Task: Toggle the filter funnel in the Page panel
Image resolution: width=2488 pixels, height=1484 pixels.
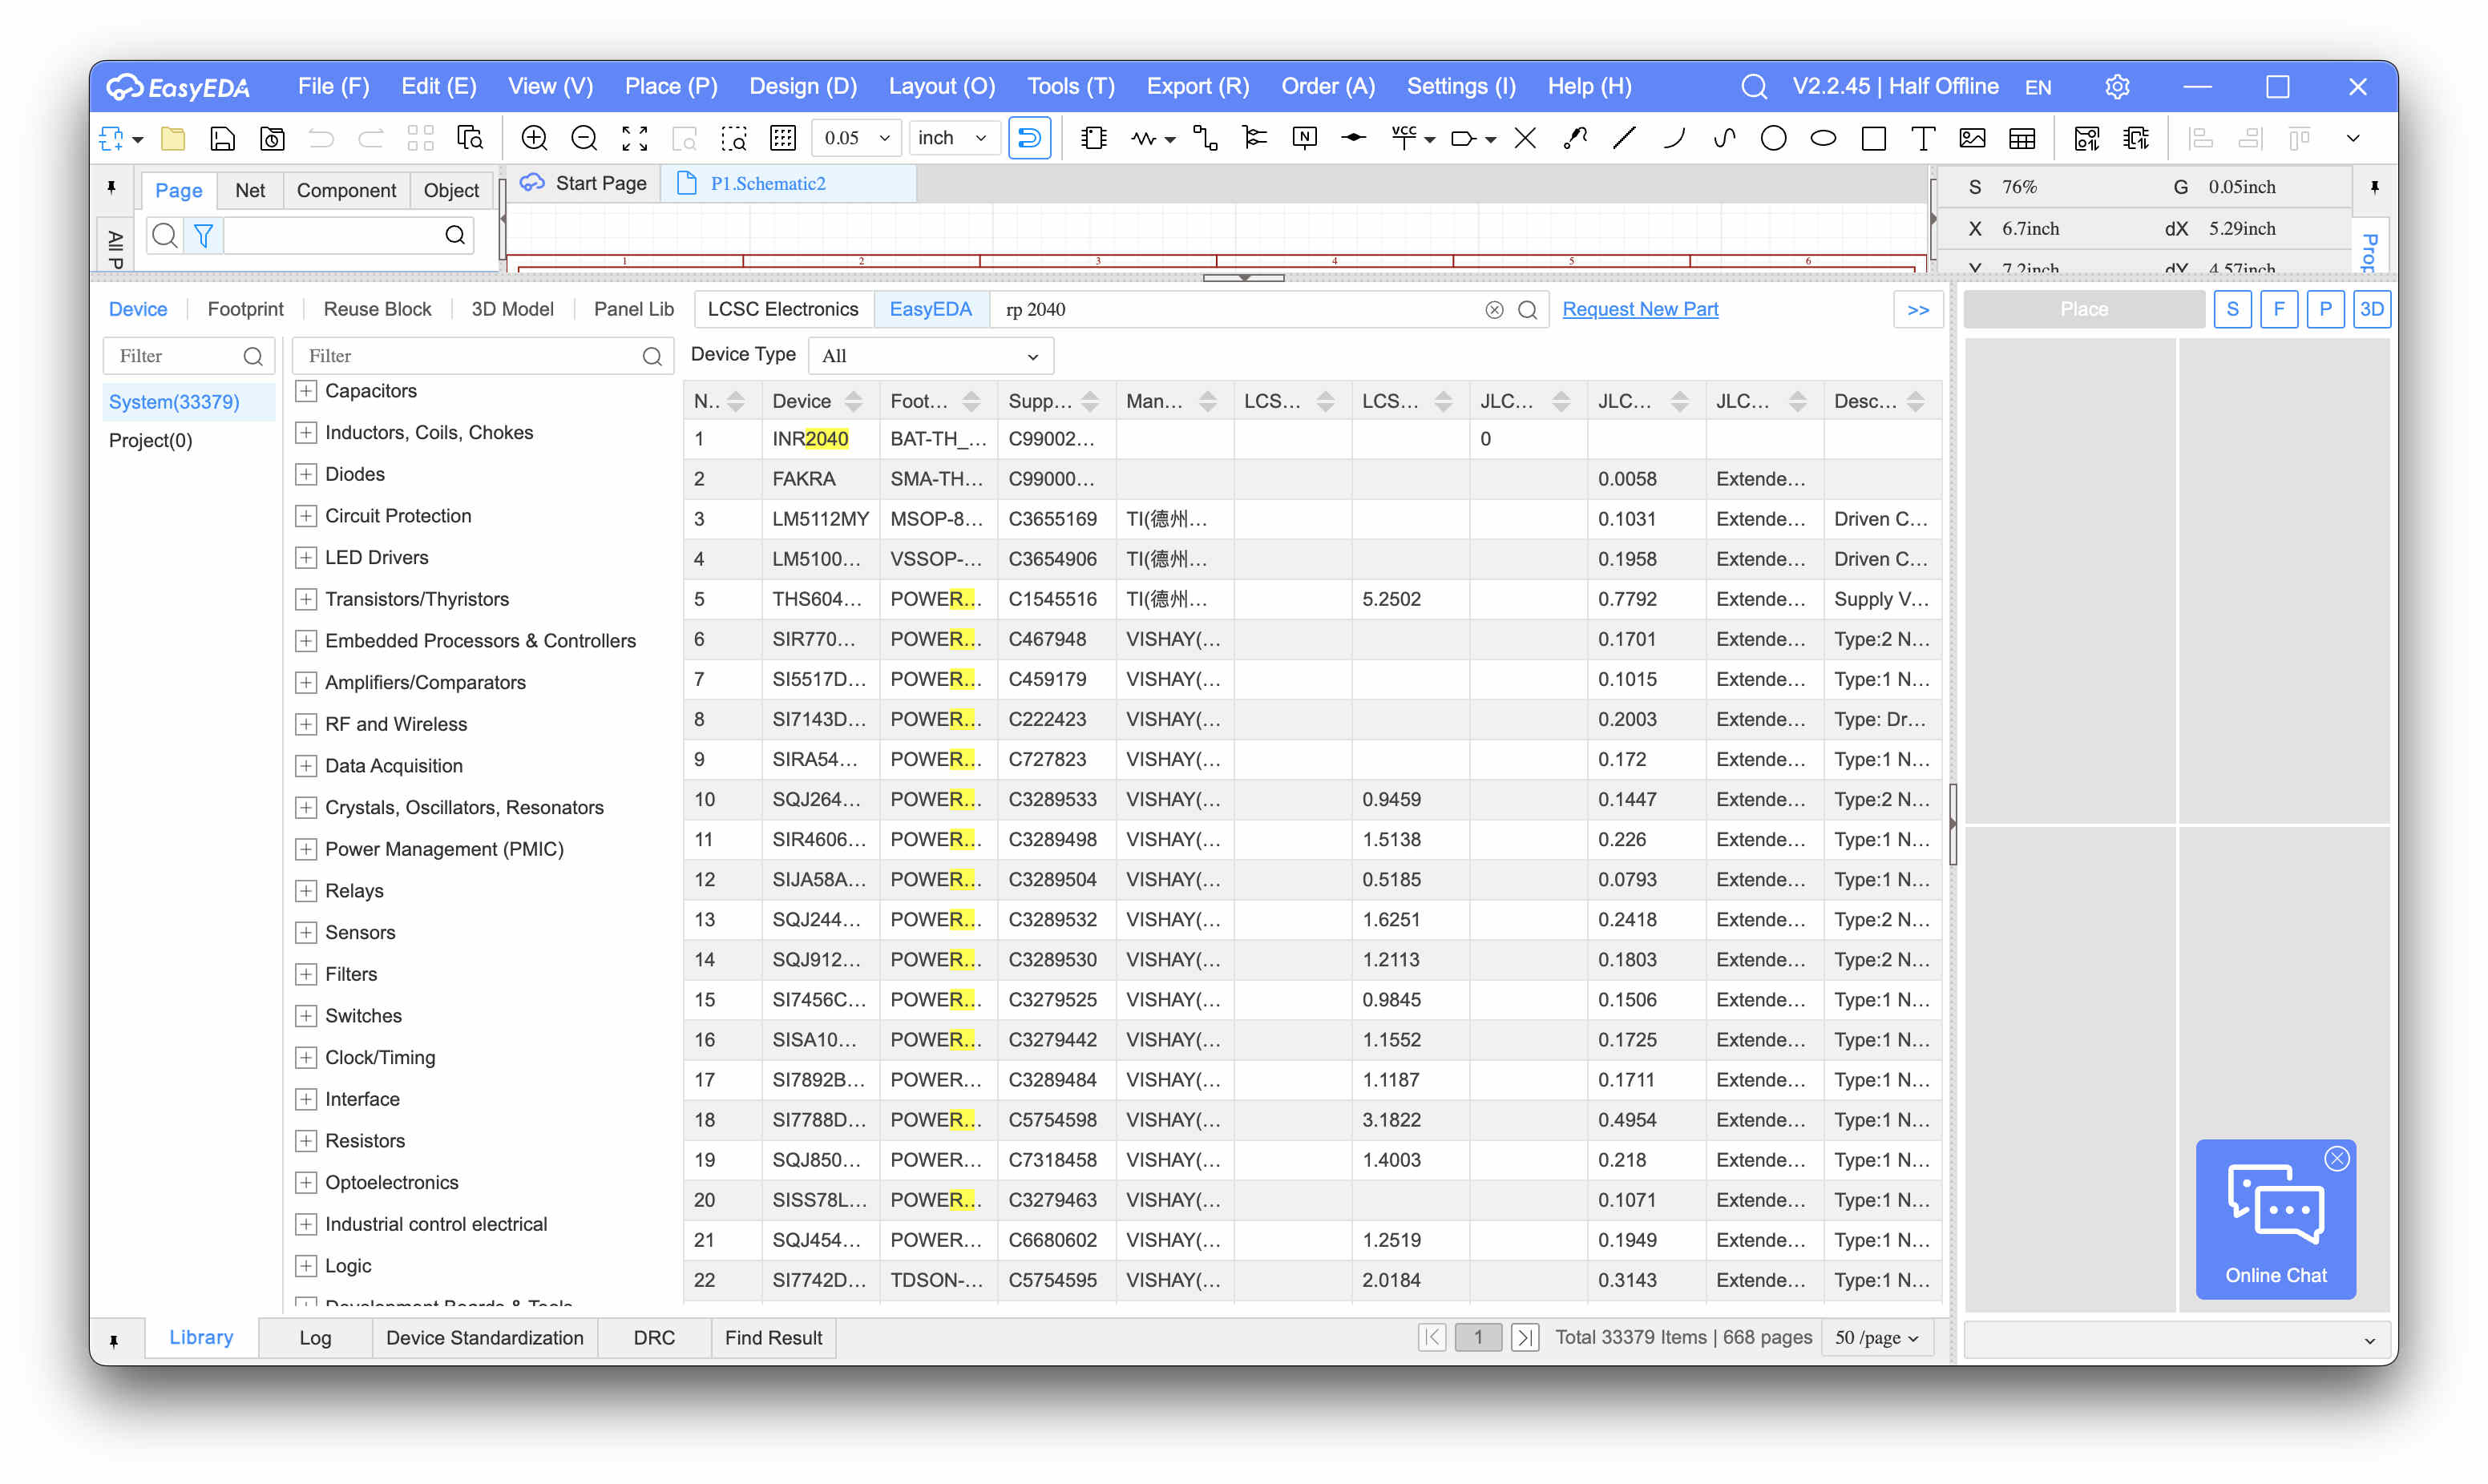Action: point(204,235)
